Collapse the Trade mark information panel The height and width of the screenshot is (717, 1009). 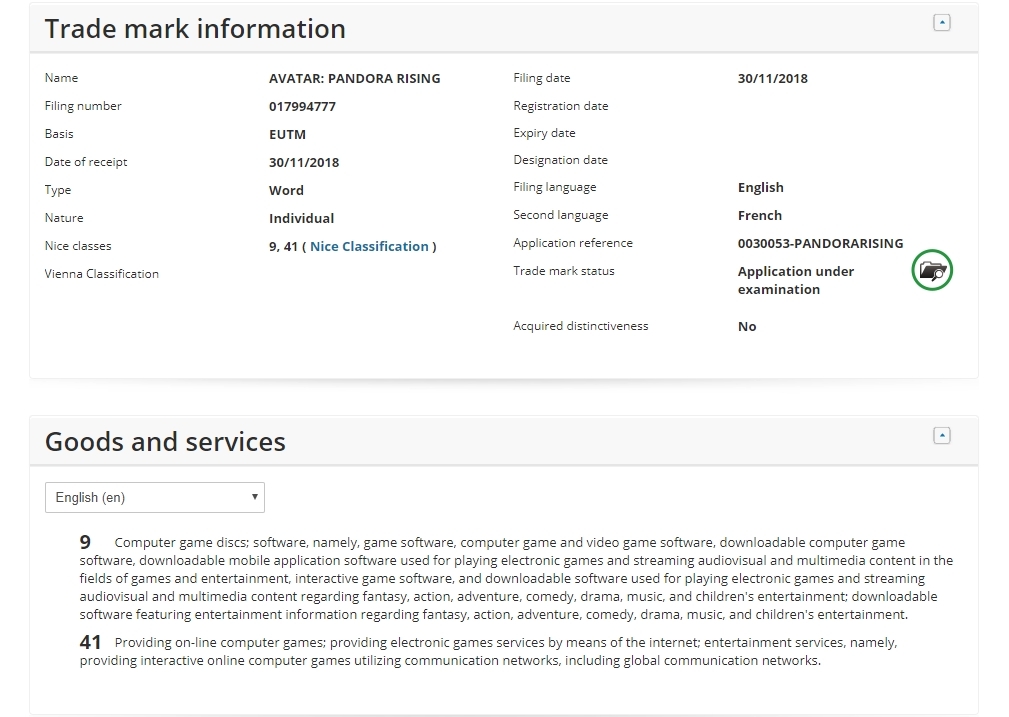941,23
